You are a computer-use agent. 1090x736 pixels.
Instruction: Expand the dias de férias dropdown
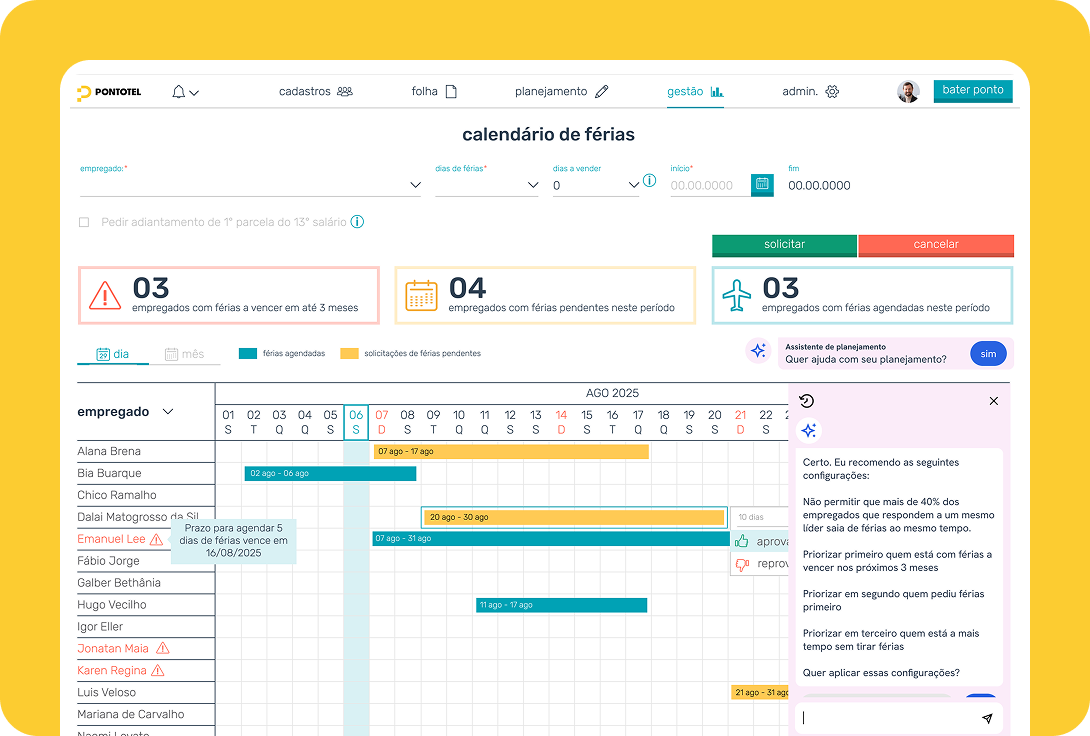(x=487, y=185)
